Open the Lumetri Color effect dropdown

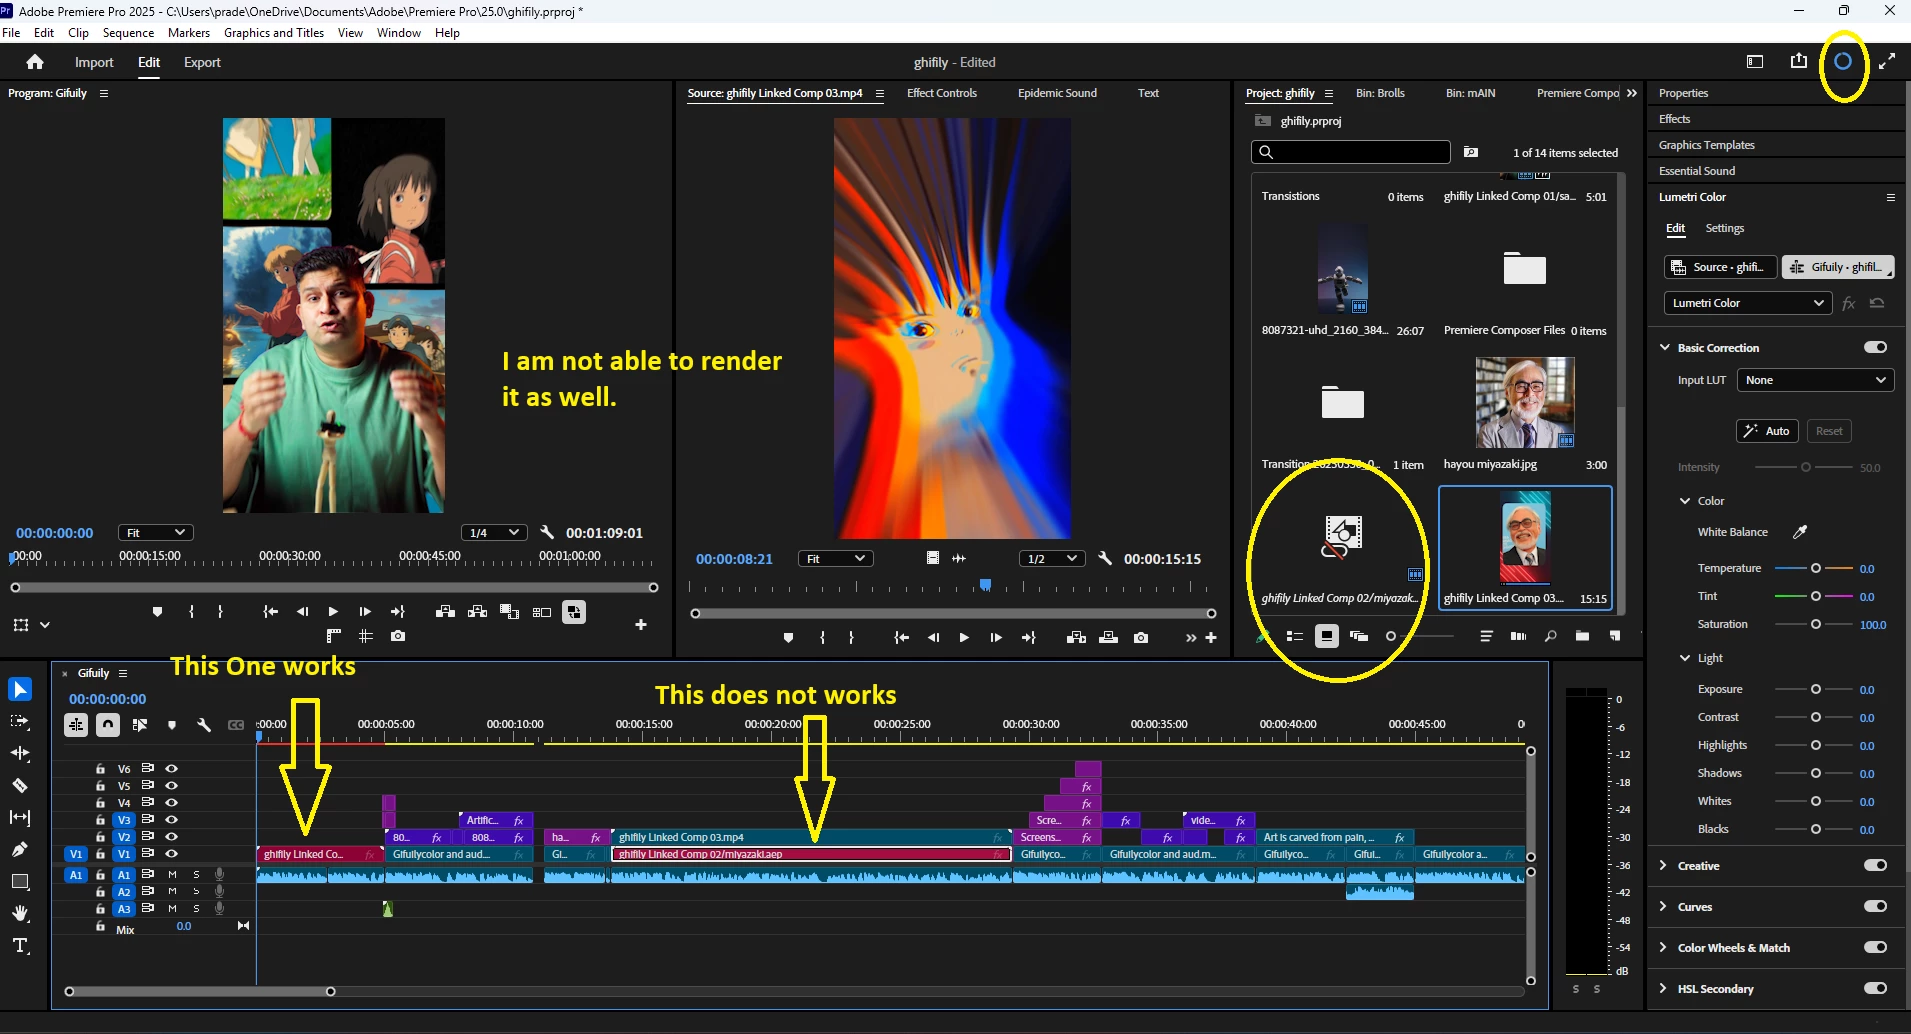click(x=1747, y=303)
